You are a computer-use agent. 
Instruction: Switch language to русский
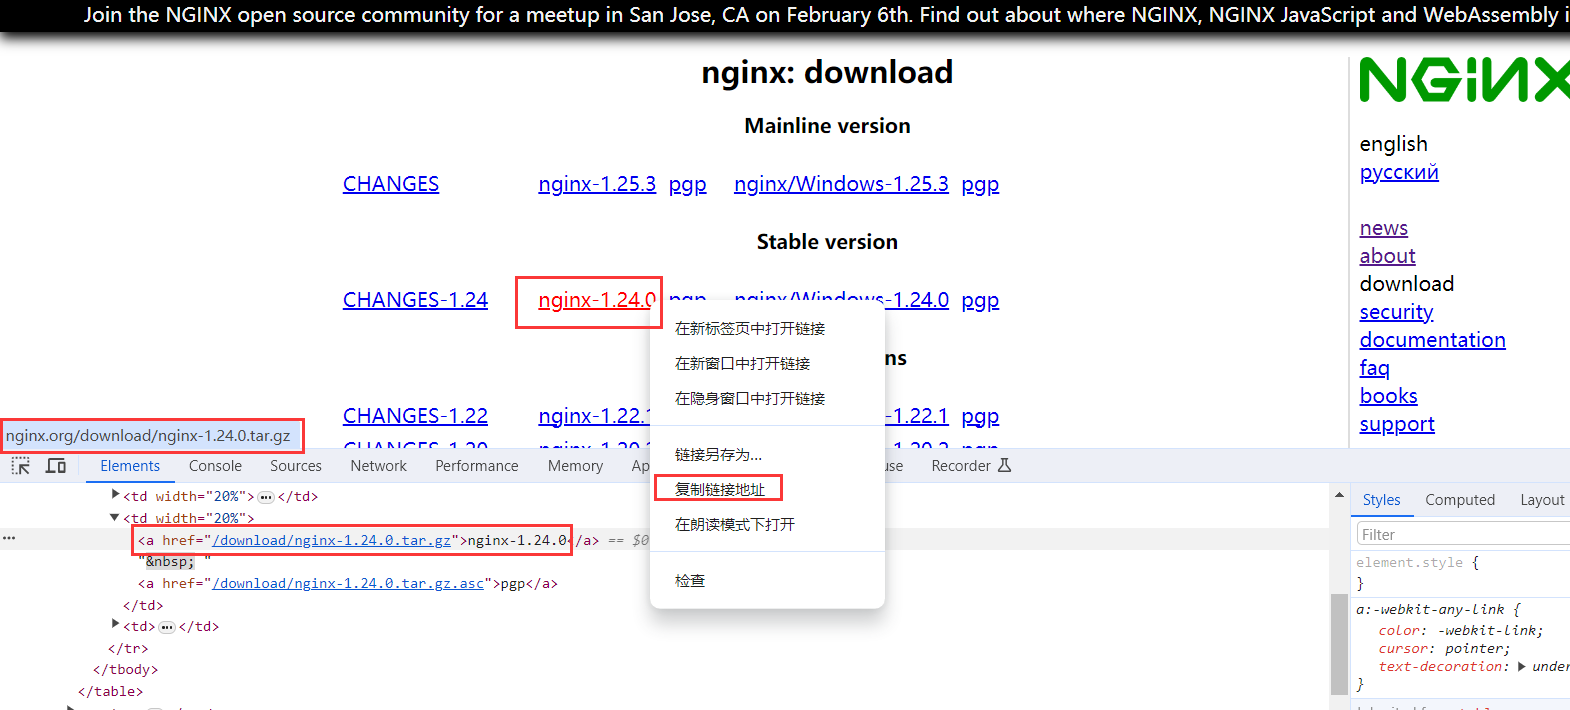1399,172
